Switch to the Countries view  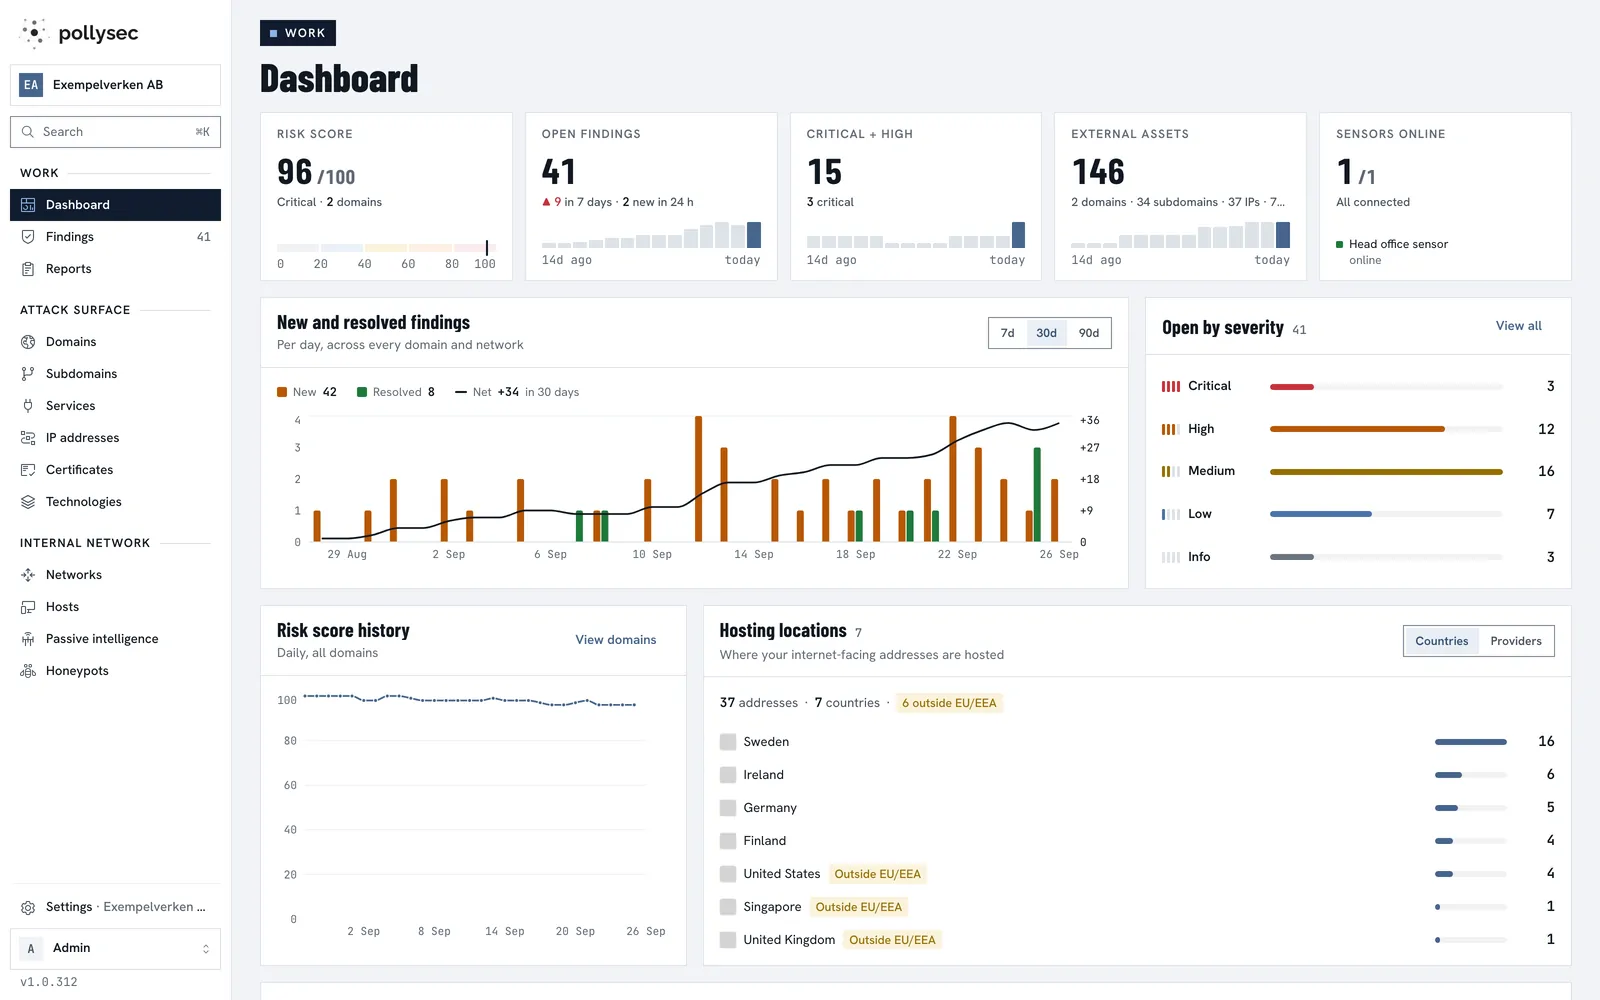point(1442,641)
